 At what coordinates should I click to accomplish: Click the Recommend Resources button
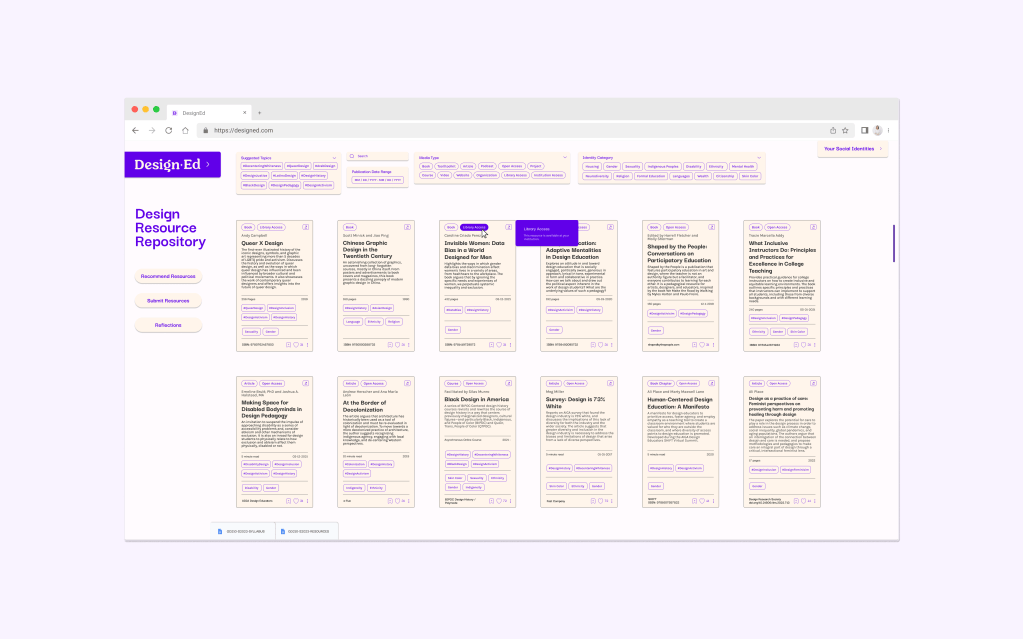click(168, 276)
